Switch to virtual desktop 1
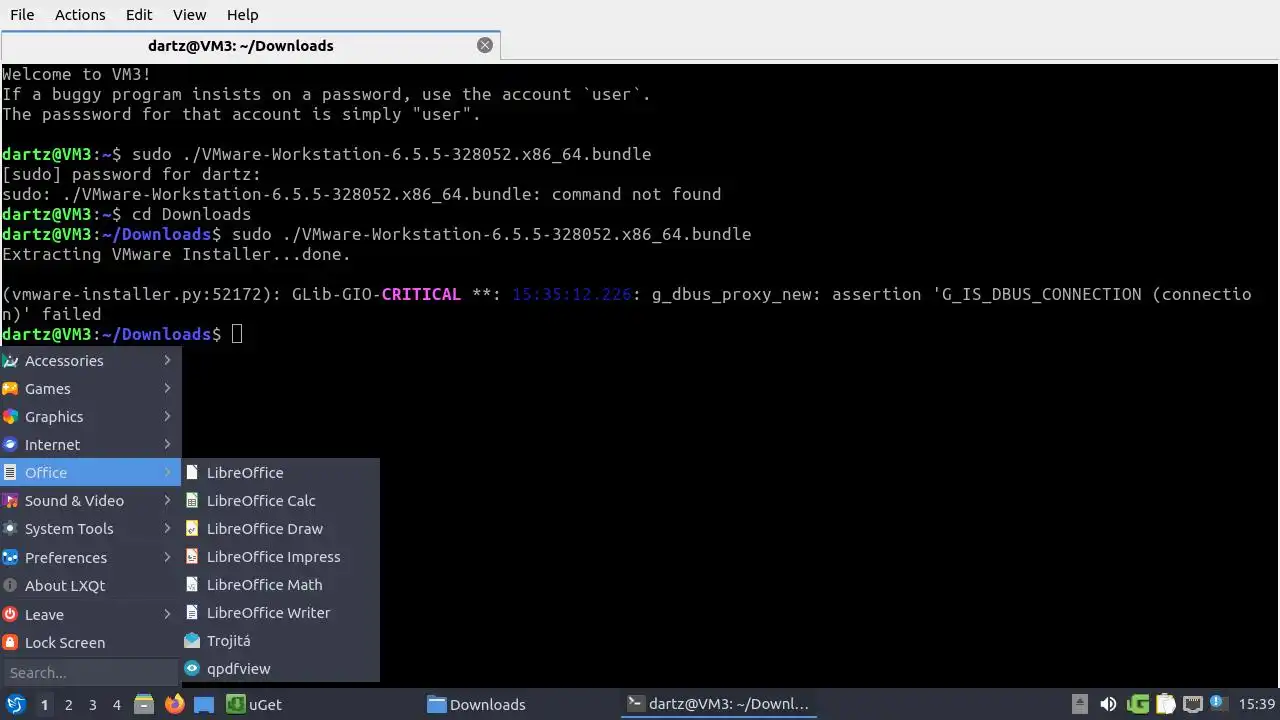Image resolution: width=1280 pixels, height=720 pixels. point(44,704)
